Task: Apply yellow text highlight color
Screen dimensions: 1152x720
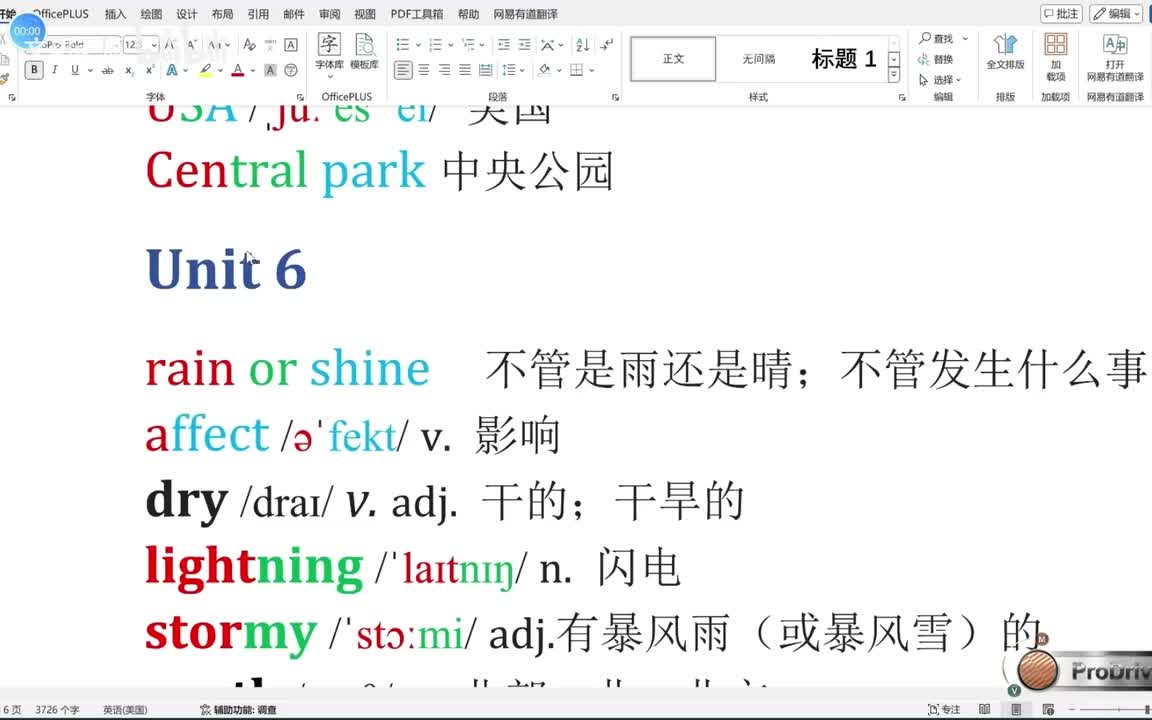Action: pos(206,70)
